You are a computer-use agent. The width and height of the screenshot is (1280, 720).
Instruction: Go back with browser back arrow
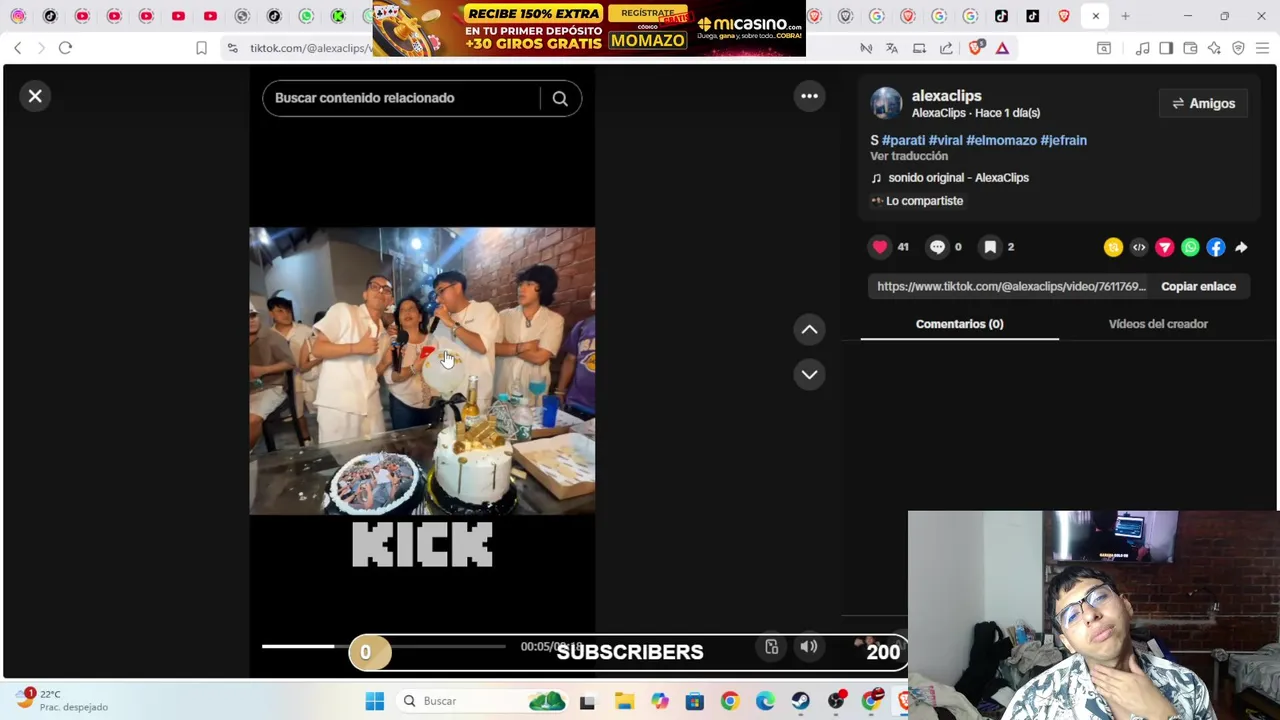[18, 48]
